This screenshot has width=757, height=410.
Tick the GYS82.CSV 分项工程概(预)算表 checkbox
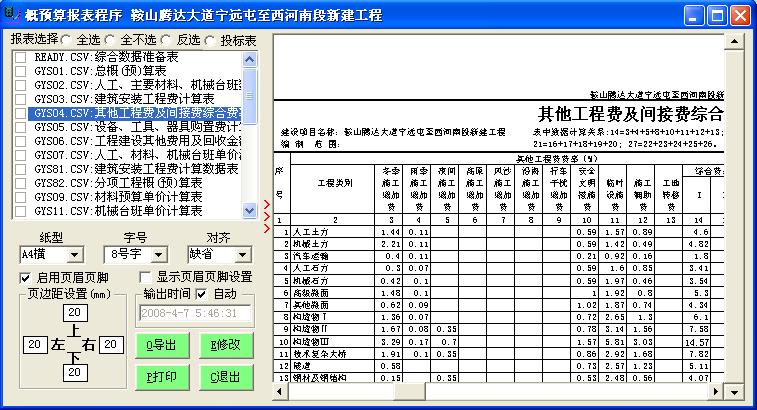point(20,184)
